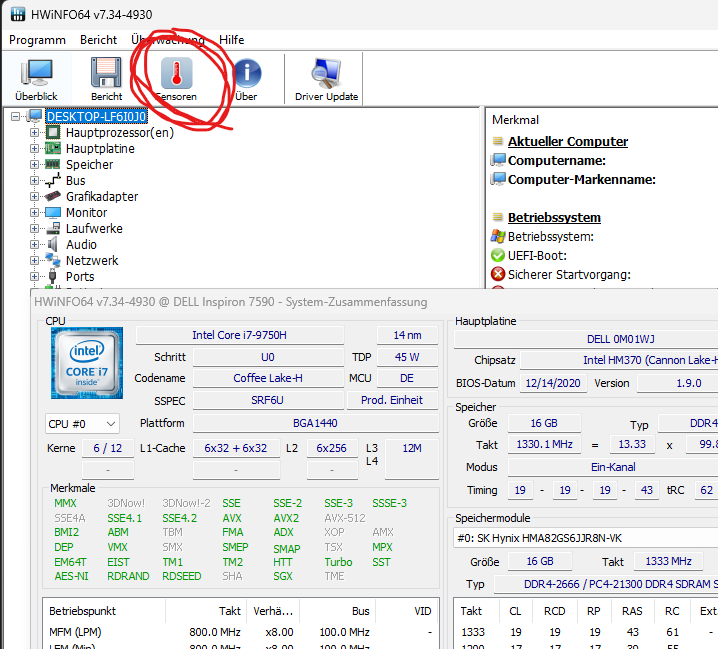Click the Sicherer Startvorgang red X icon
This screenshot has height=649, width=718.
click(x=498, y=274)
